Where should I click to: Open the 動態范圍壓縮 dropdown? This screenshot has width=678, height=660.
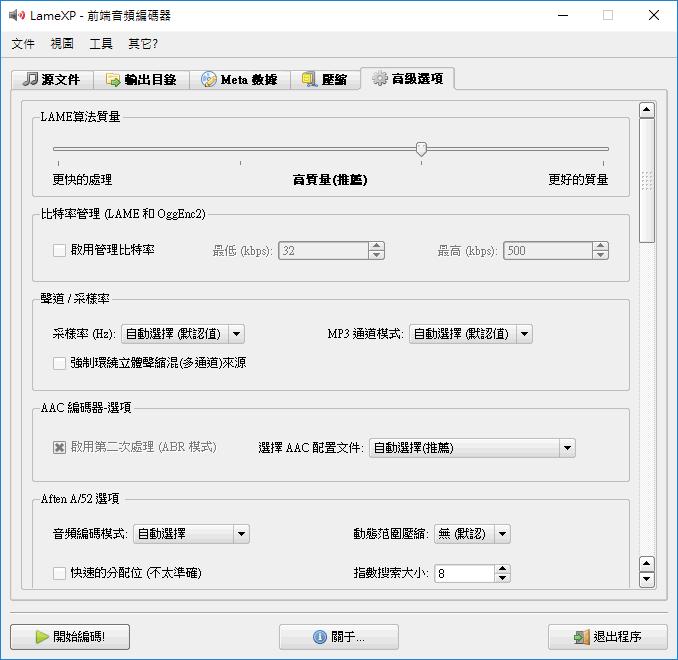tap(472, 534)
